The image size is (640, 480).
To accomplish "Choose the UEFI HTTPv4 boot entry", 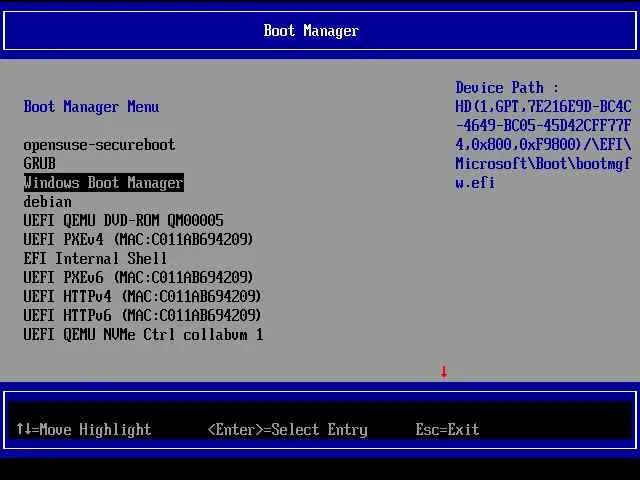I will click(142, 297).
